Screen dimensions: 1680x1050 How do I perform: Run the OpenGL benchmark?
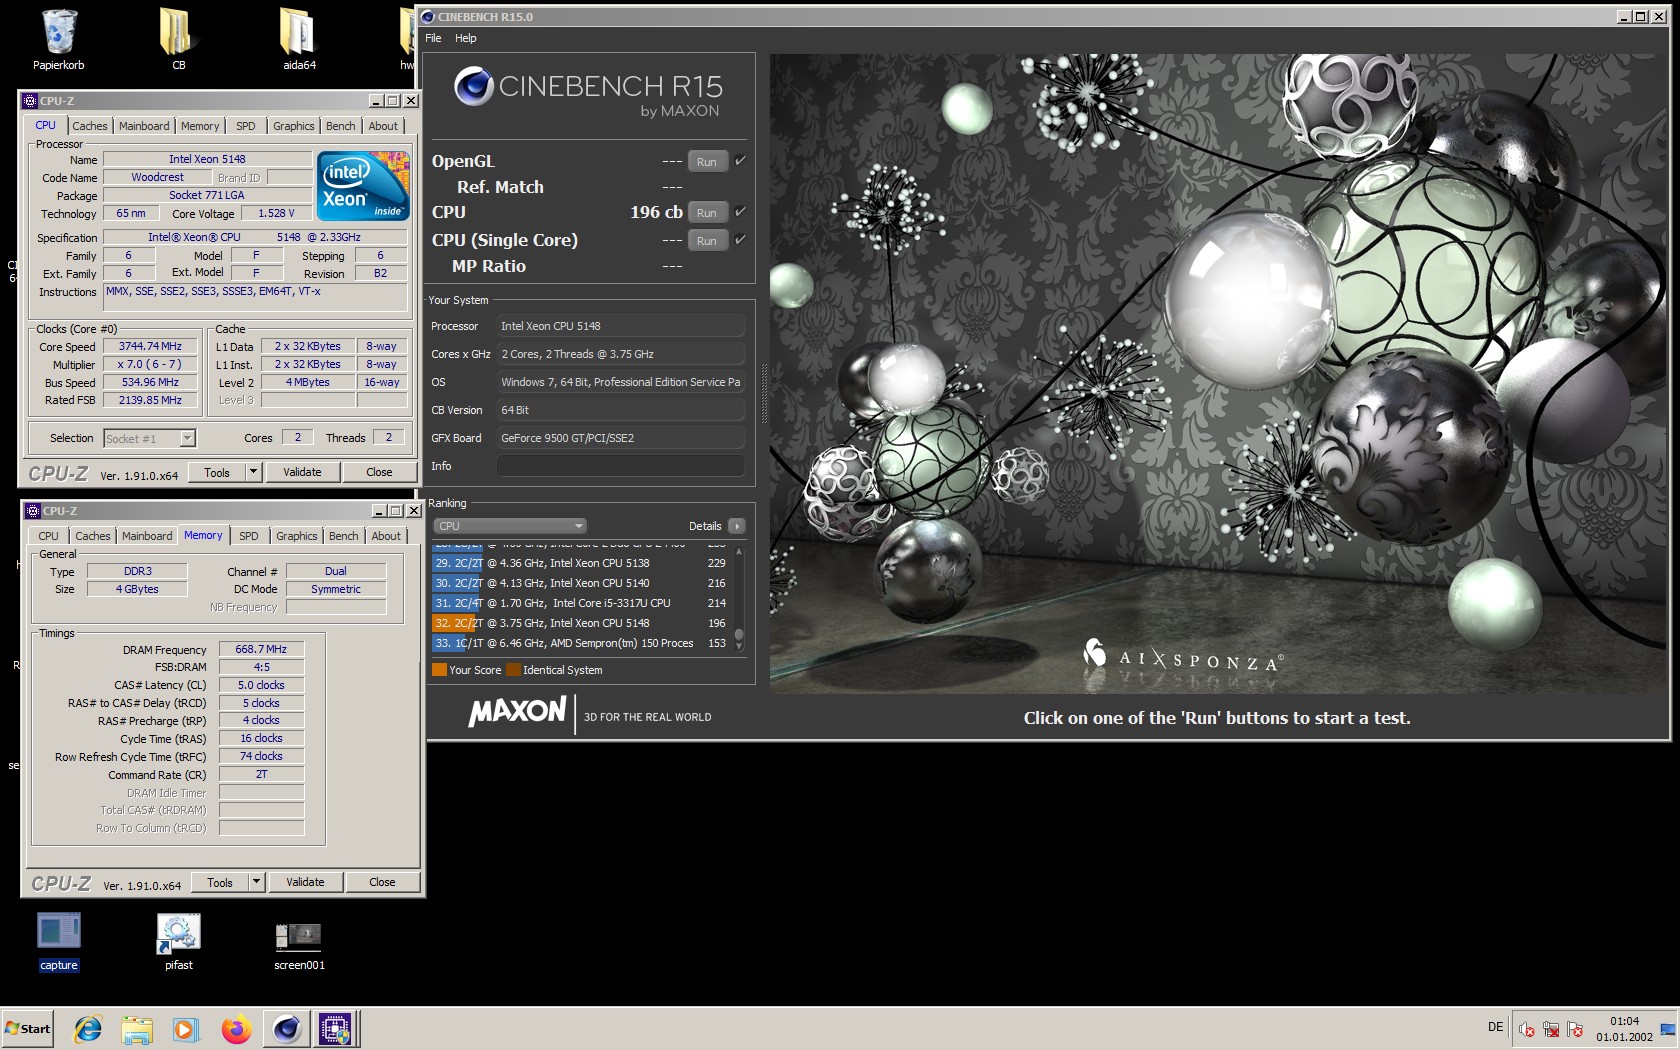click(x=707, y=161)
